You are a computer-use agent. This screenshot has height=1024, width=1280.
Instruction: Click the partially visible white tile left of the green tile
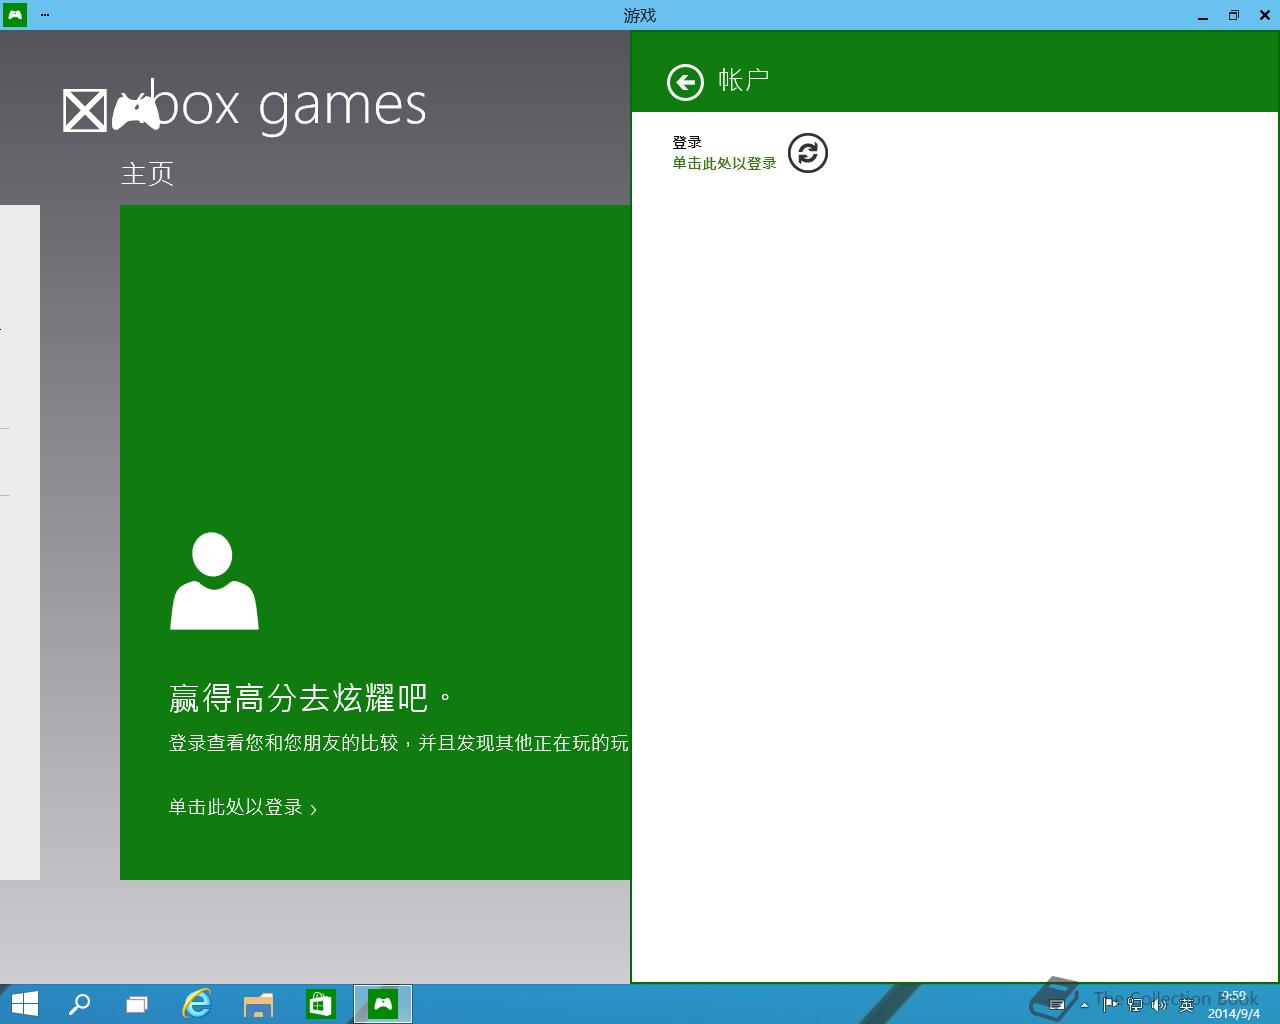tap(20, 542)
